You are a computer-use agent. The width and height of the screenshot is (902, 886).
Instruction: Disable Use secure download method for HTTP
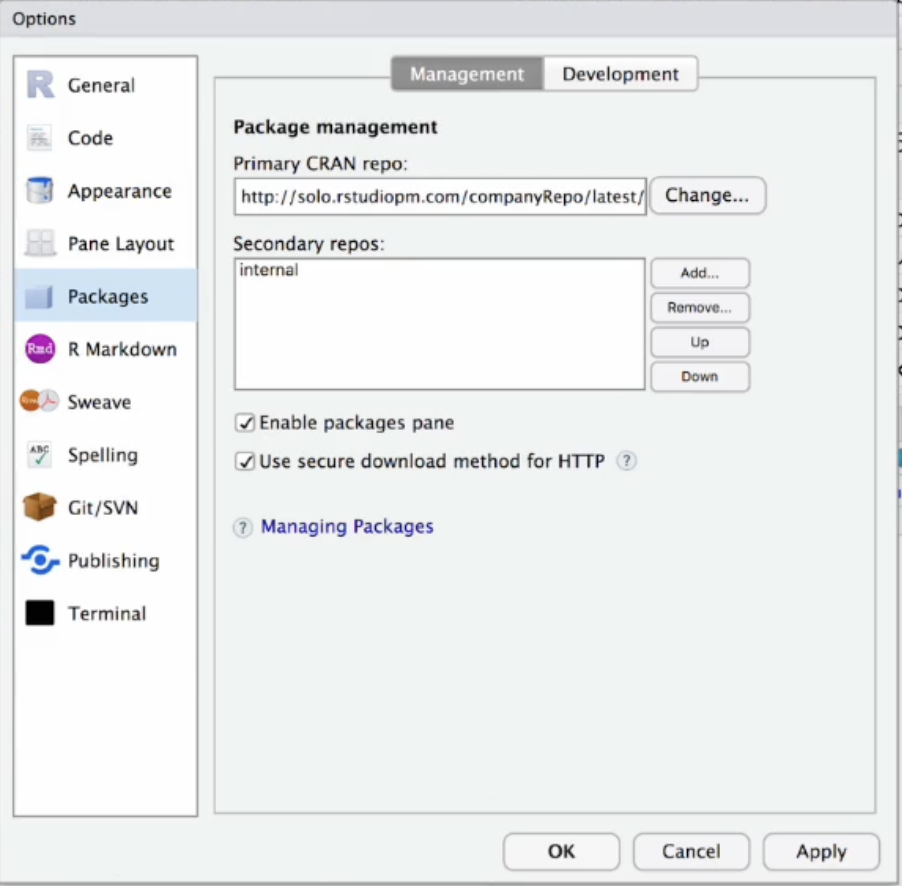(245, 462)
